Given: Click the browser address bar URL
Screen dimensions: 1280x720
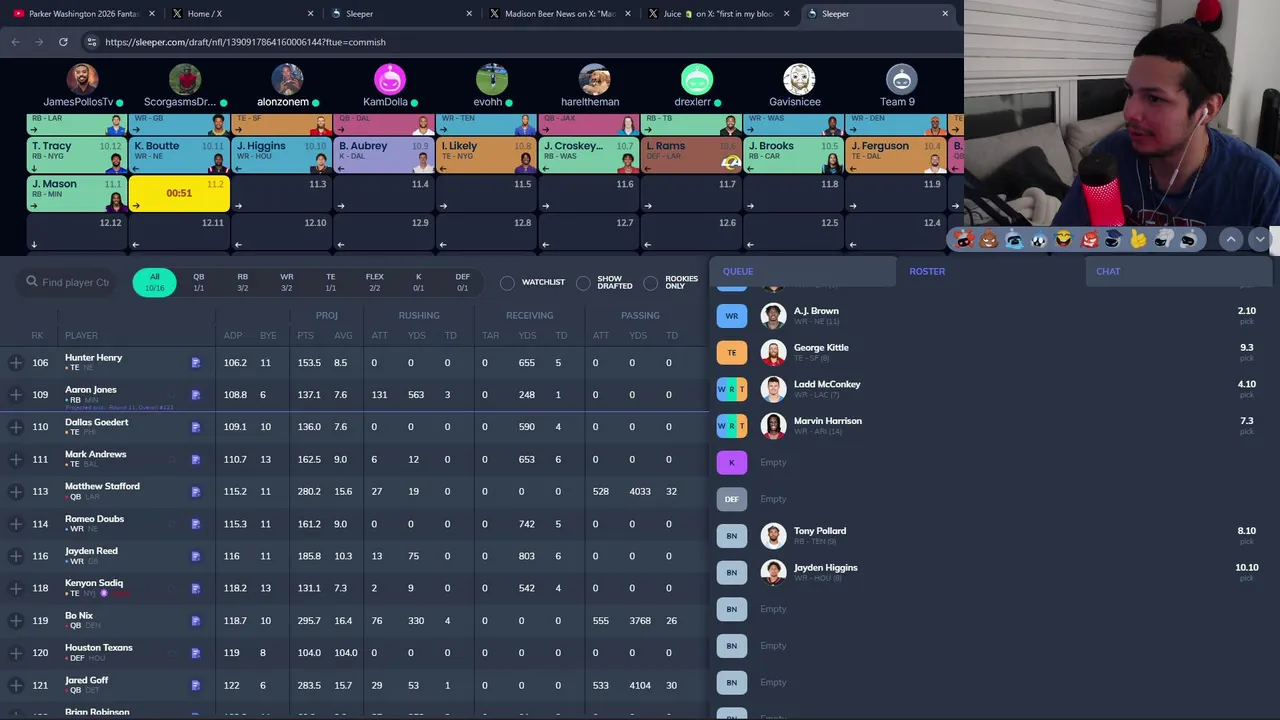Looking at the screenshot, I should (245, 42).
